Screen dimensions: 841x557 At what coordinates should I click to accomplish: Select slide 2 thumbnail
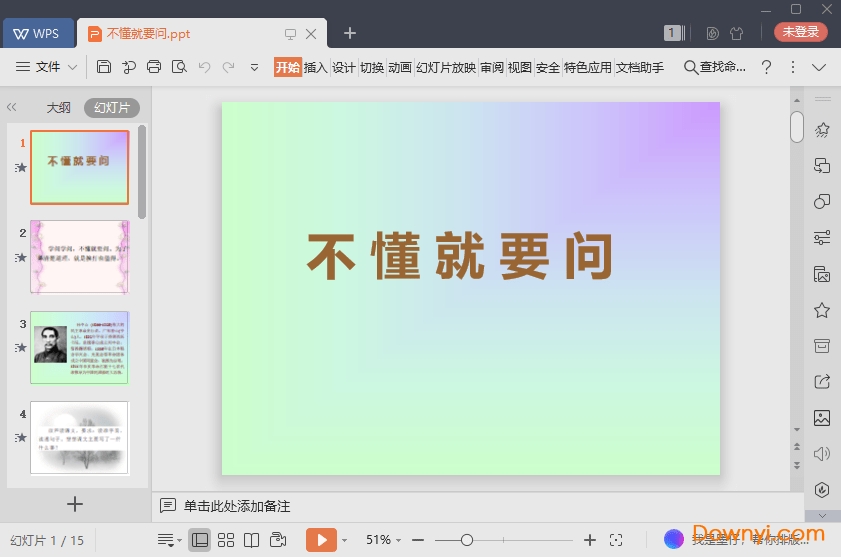(x=79, y=257)
